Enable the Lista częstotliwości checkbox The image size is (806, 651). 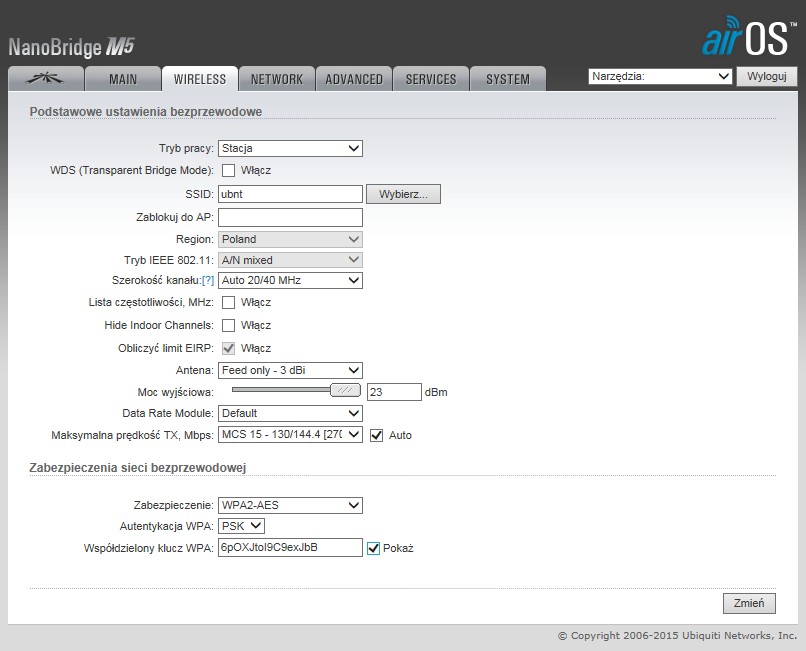click(x=228, y=302)
